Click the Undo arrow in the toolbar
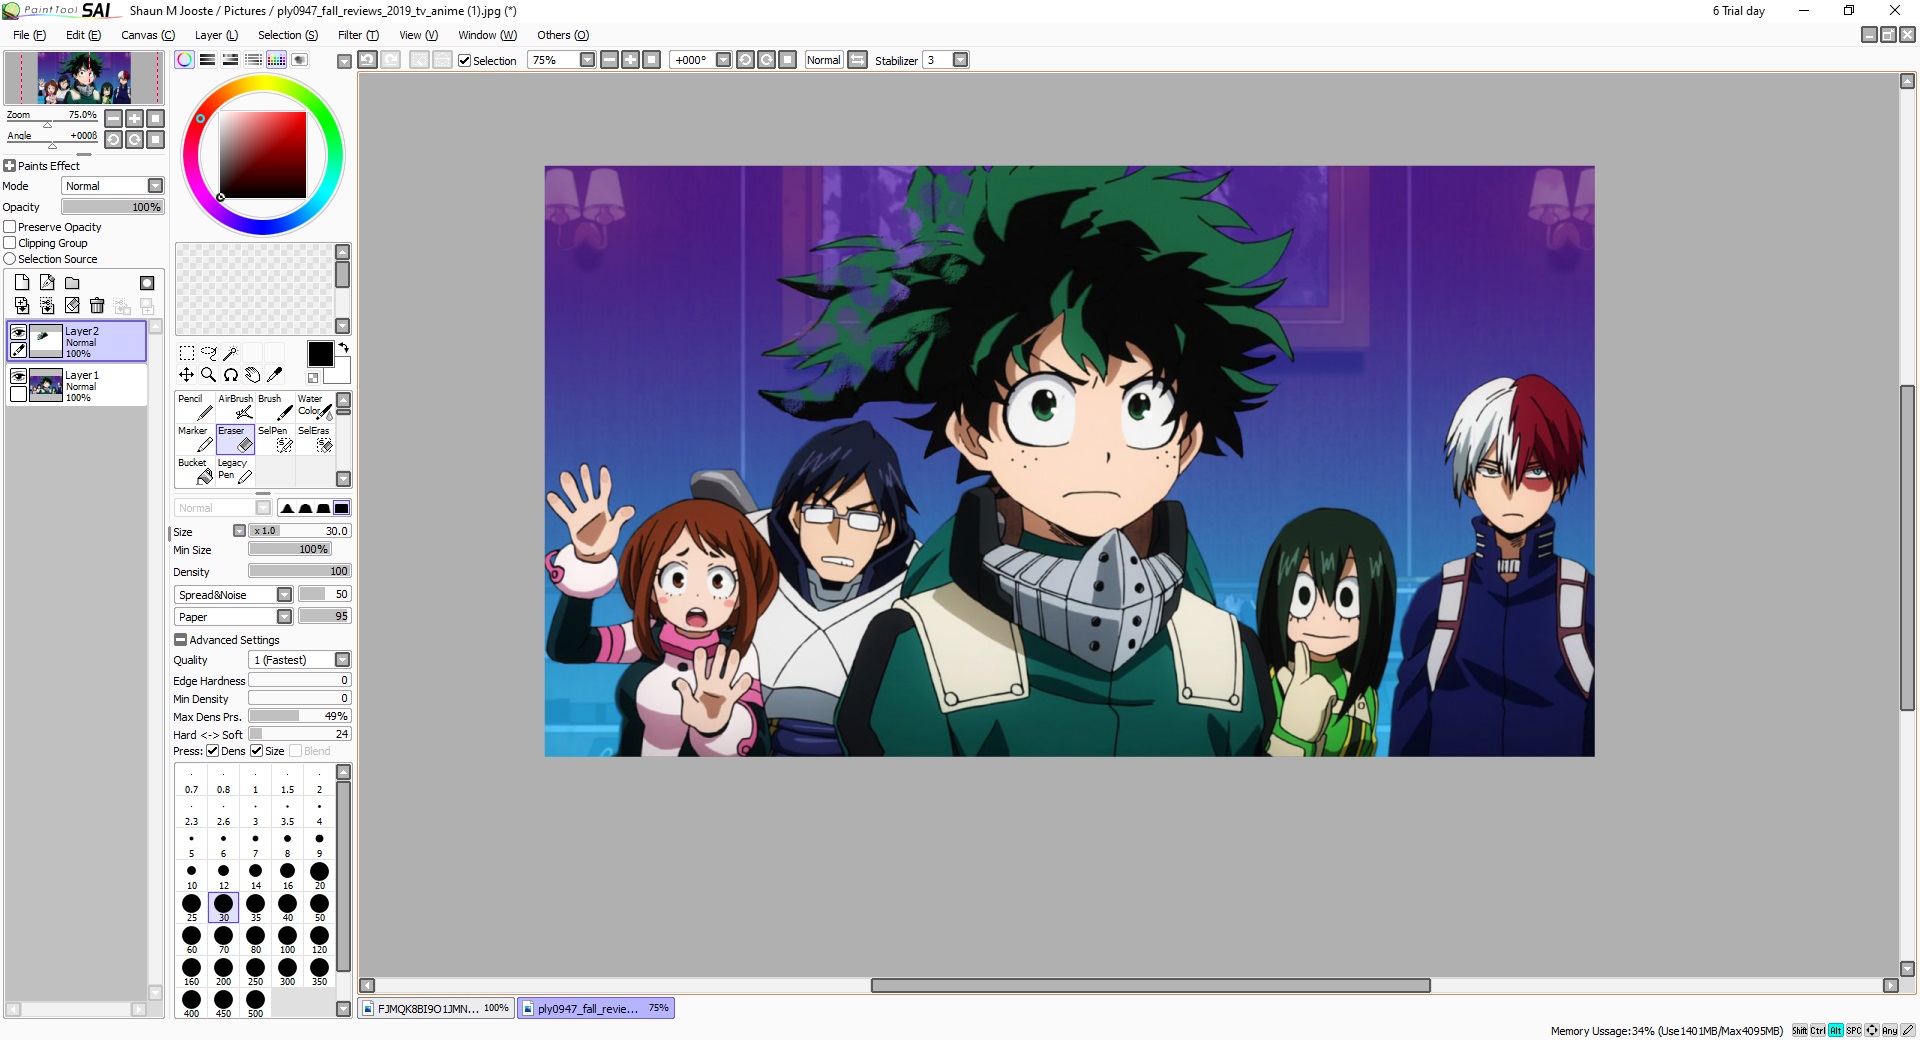 368,60
